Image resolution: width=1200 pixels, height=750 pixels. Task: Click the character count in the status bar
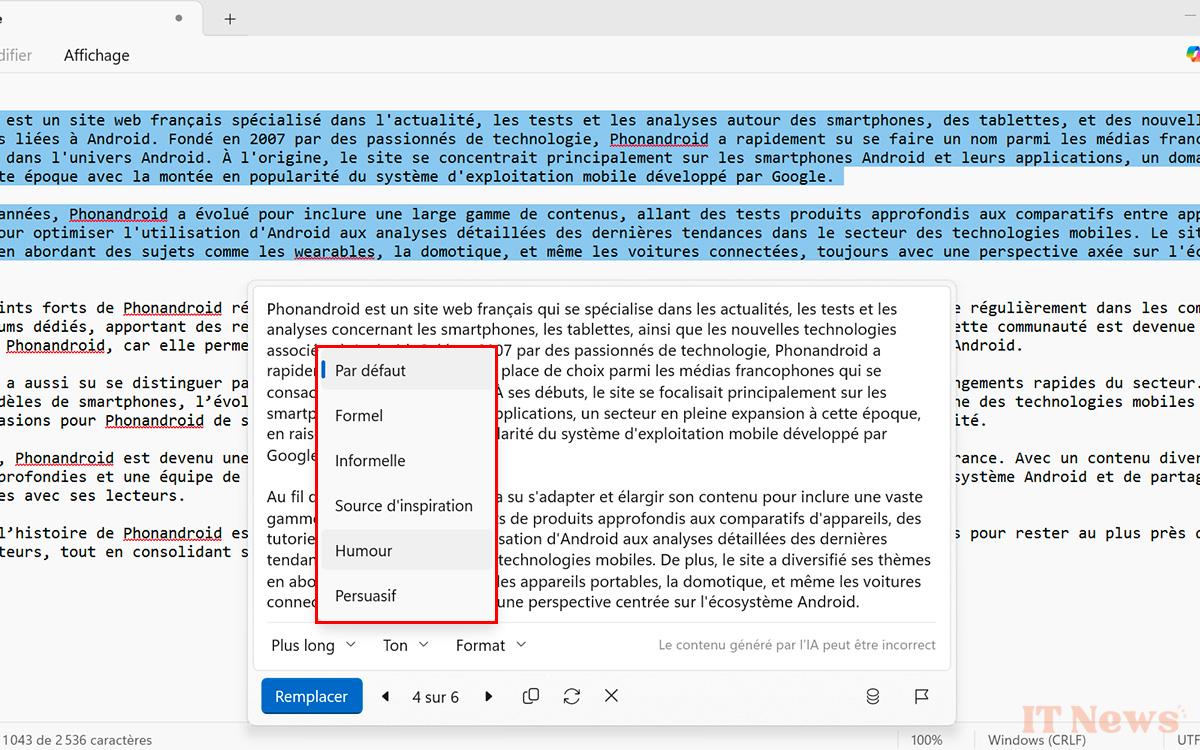[76, 740]
